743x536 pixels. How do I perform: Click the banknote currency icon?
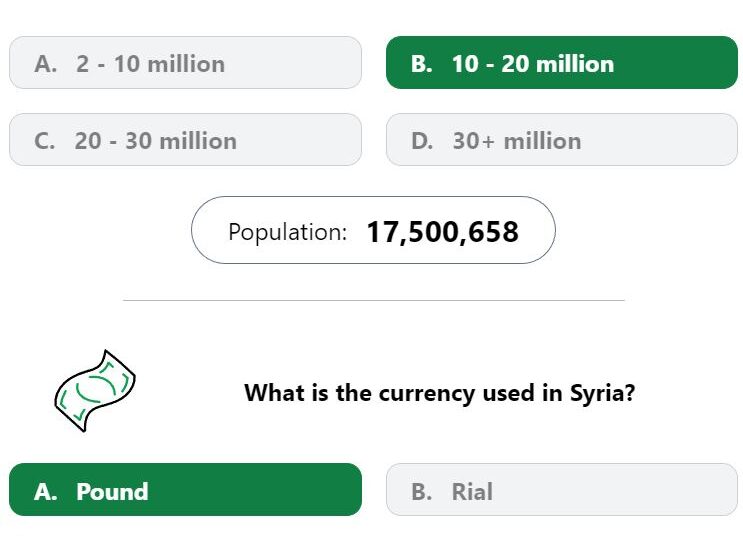pyautogui.click(x=95, y=391)
